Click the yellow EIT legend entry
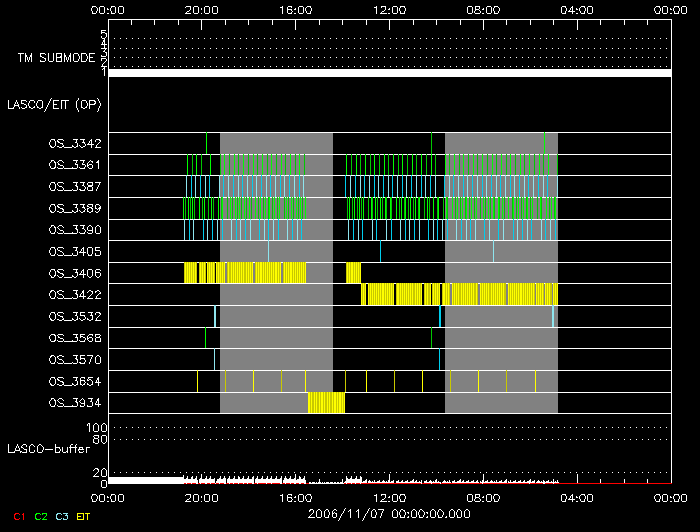 click(x=83, y=516)
